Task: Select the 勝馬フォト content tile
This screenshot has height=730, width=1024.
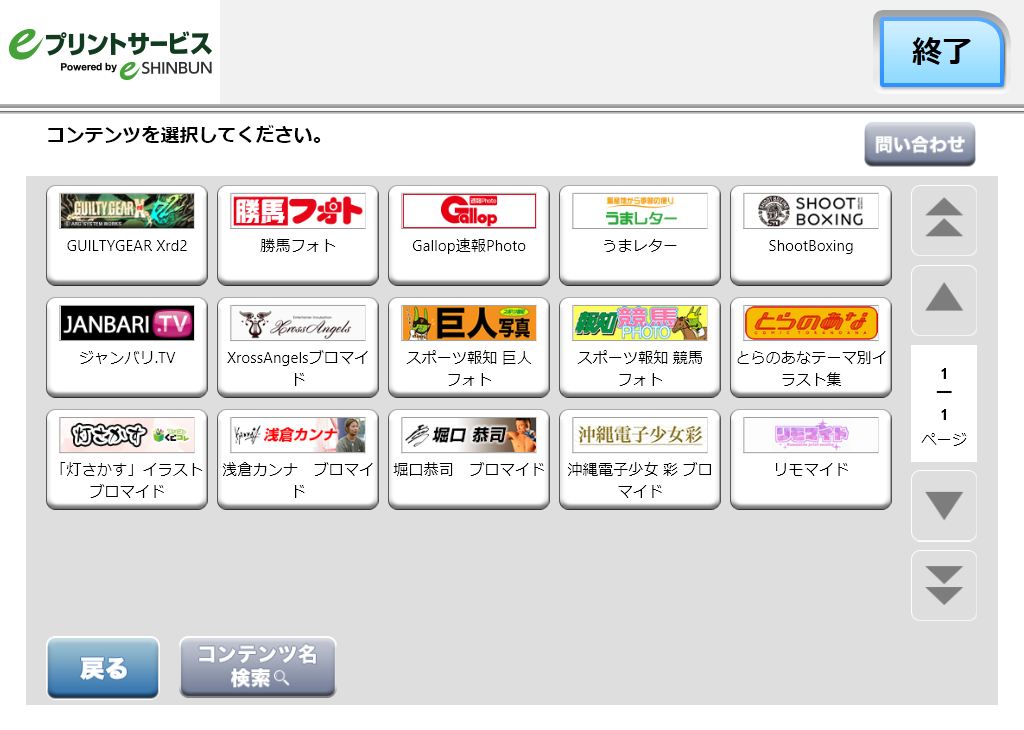Action: [298, 235]
